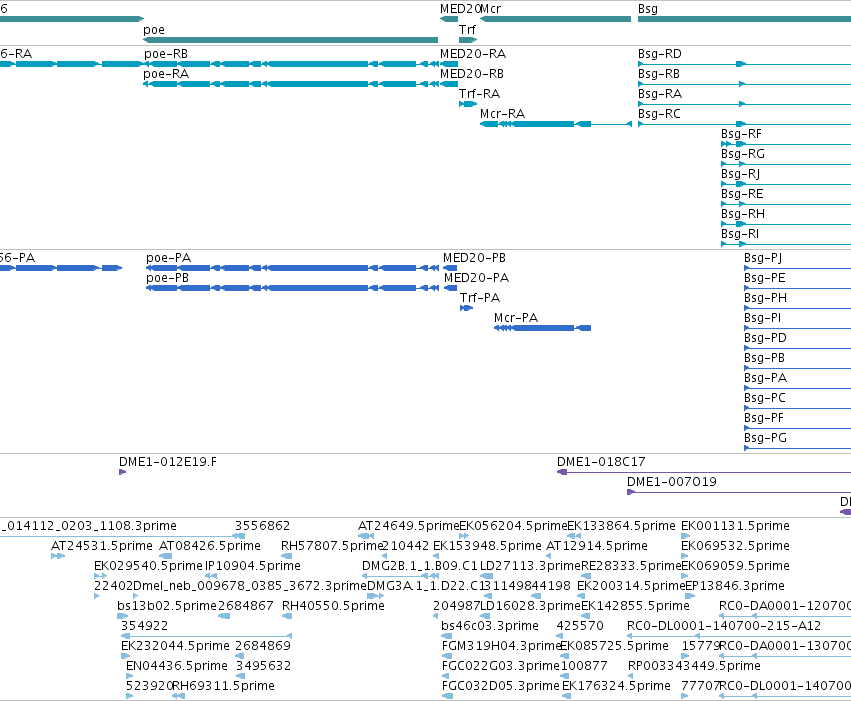The width and height of the screenshot is (851, 701).
Task: Open the Bsg-PC protein label
Action: pos(765,398)
